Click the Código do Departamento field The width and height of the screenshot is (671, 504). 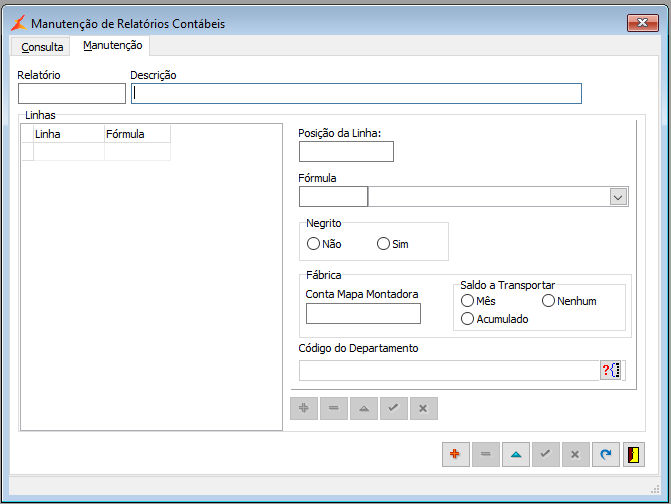coord(449,371)
